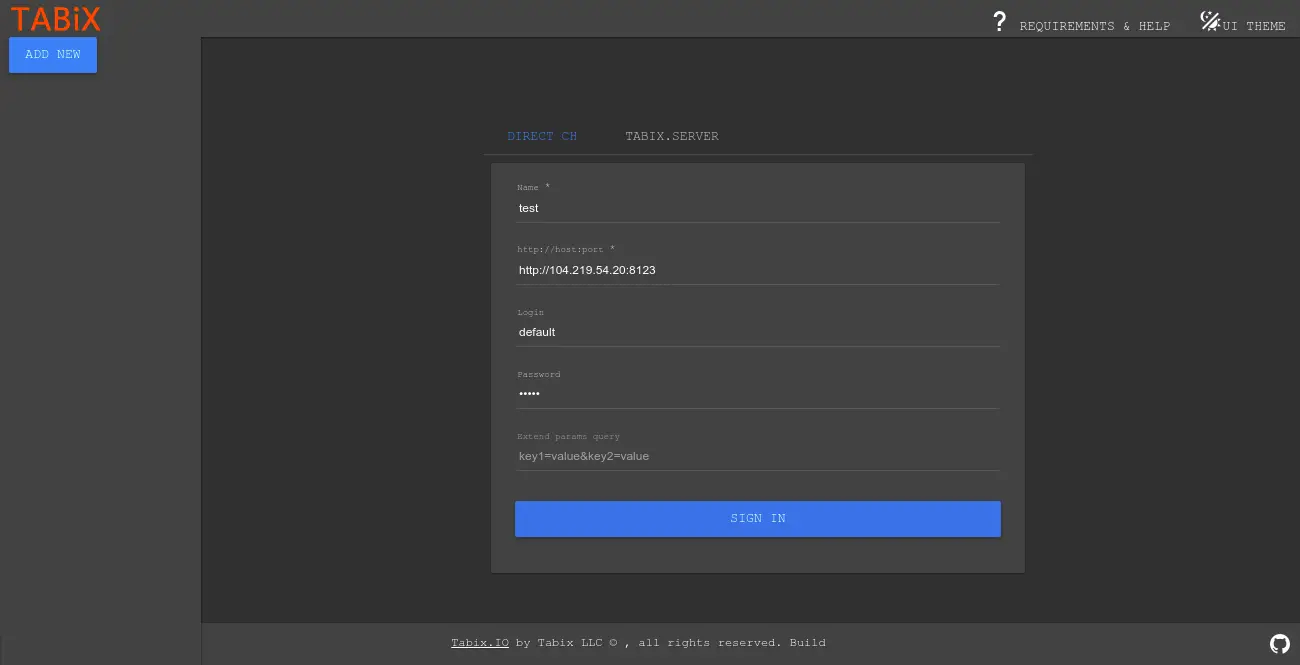Open the GitHub icon link
The height and width of the screenshot is (665, 1300).
tap(1280, 644)
